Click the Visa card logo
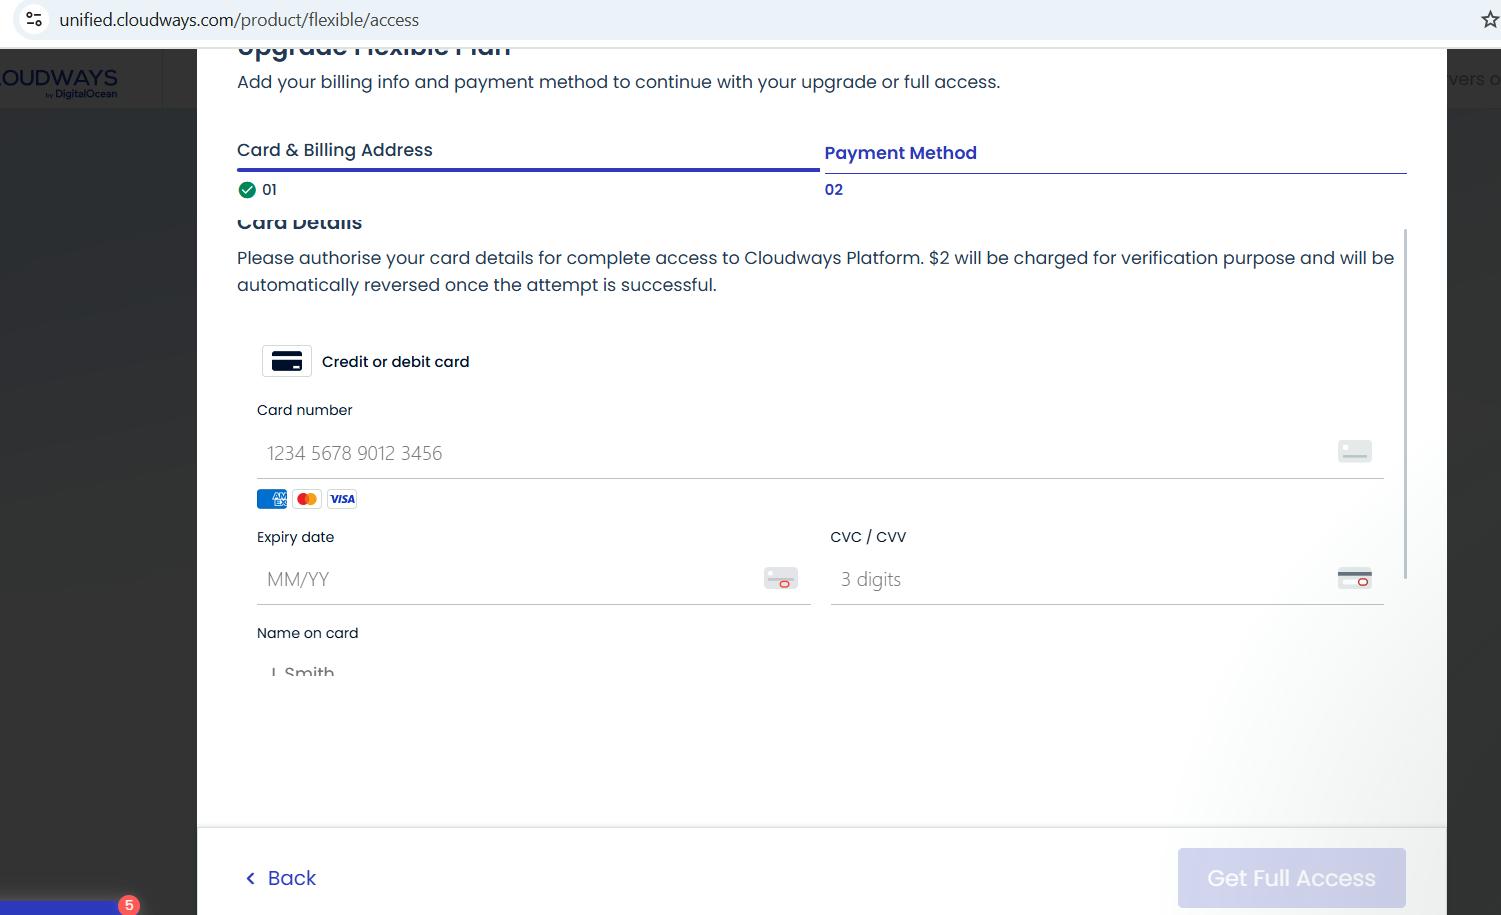This screenshot has width=1501, height=915. coord(342,499)
